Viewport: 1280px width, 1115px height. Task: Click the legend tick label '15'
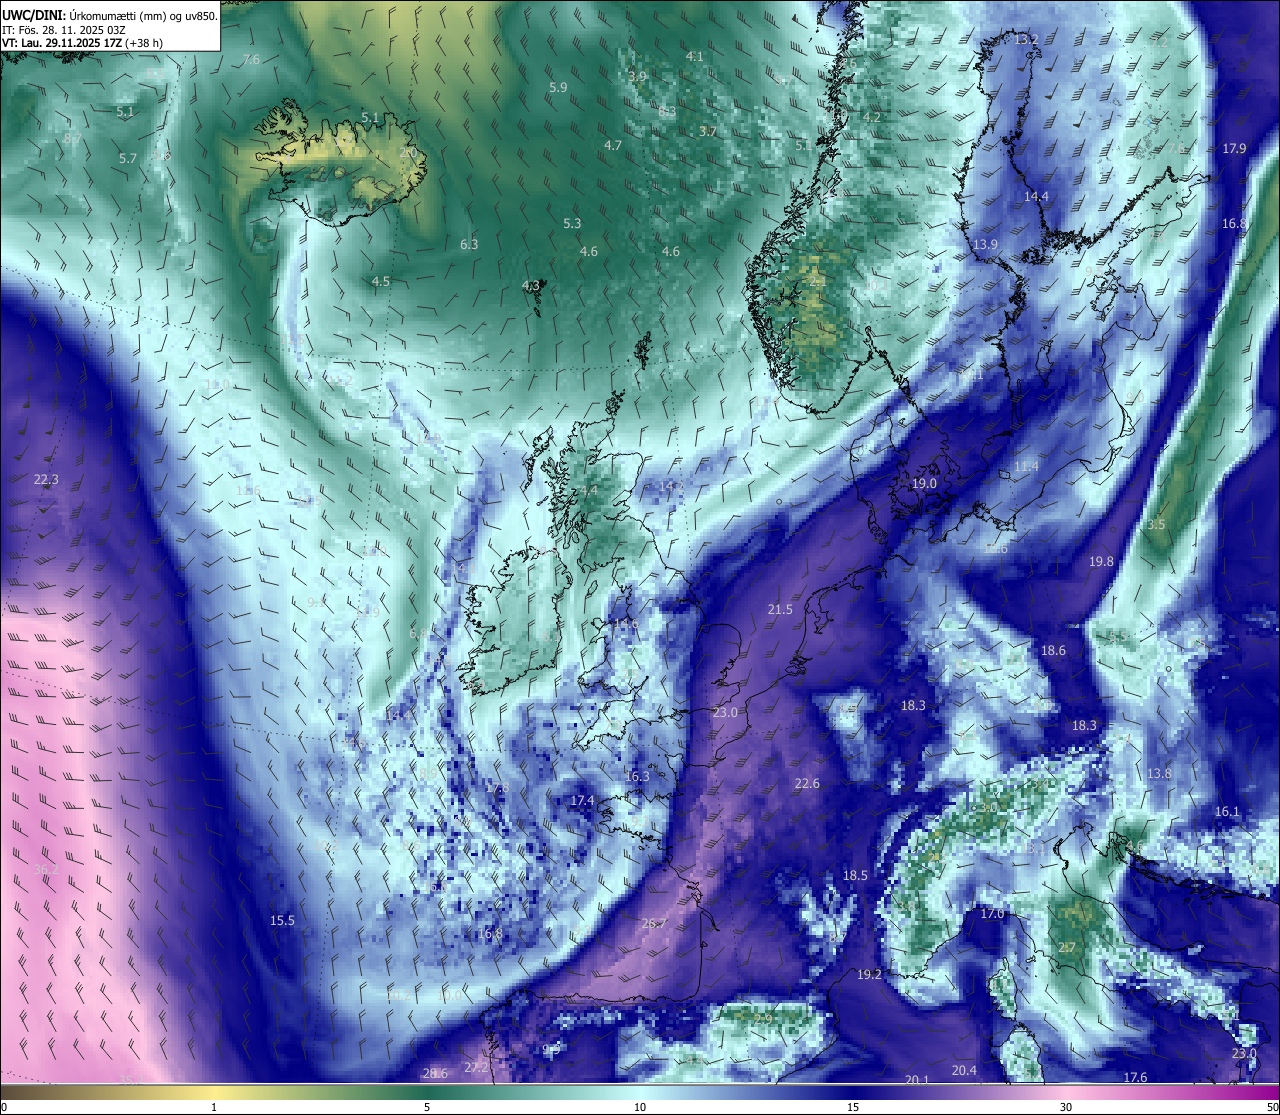853,1107
